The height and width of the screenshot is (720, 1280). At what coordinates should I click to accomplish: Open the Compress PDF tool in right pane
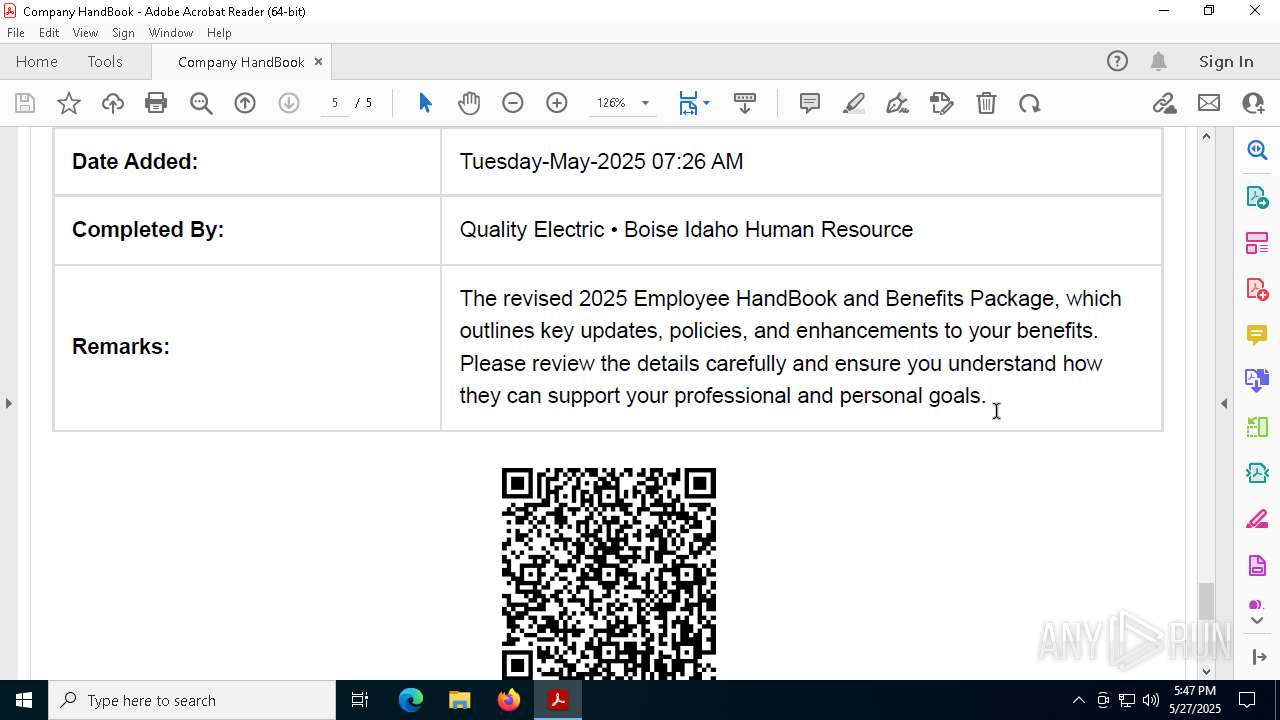[x=1257, y=473]
